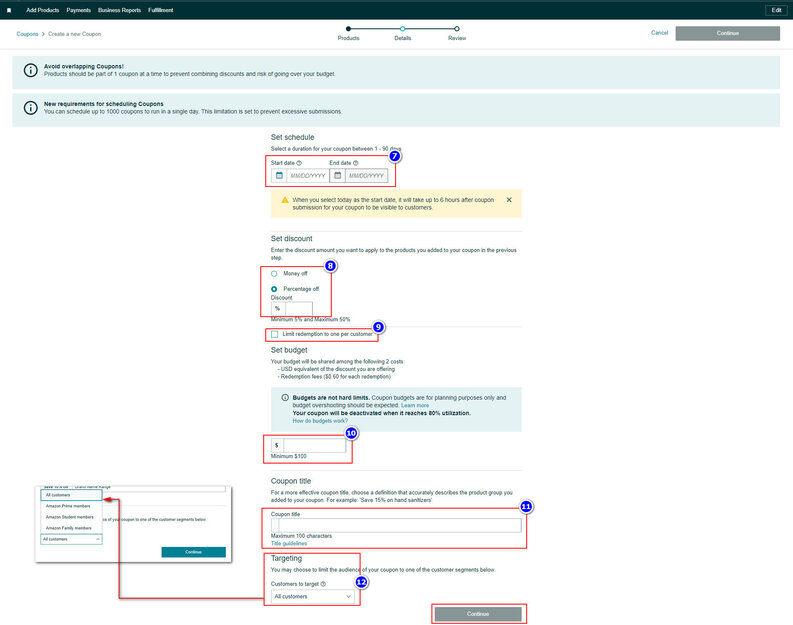The width and height of the screenshot is (793, 625).
Task: Click the Products step dot in the progress bar
Action: click(x=348, y=29)
